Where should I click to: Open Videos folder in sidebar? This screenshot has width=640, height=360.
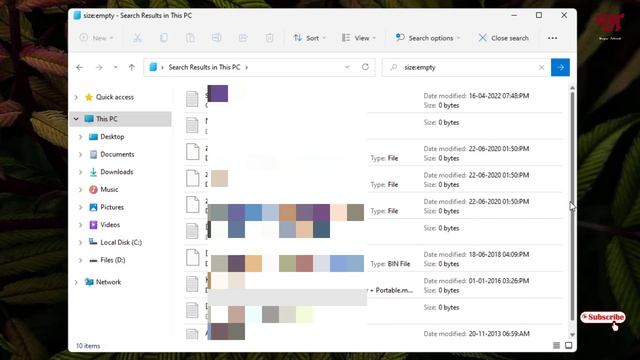[110, 224]
